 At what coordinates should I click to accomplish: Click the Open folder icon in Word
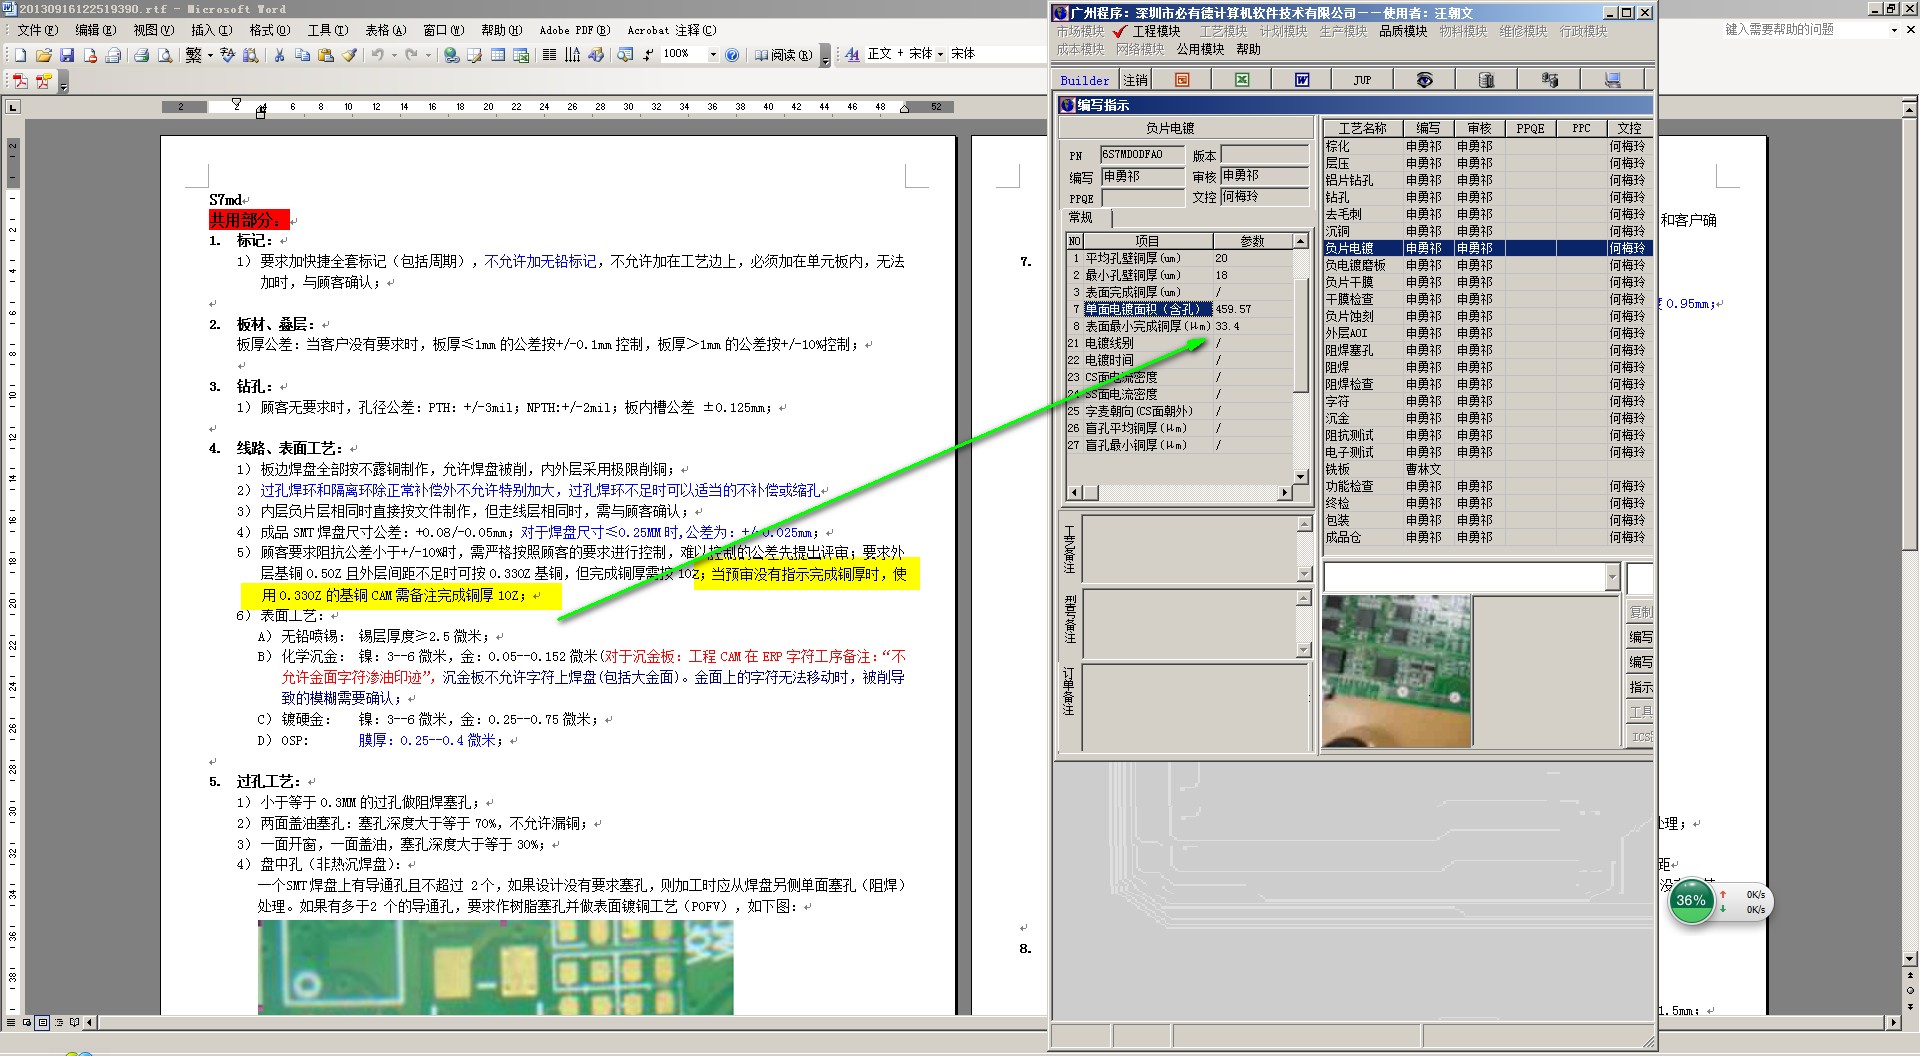[x=43, y=54]
